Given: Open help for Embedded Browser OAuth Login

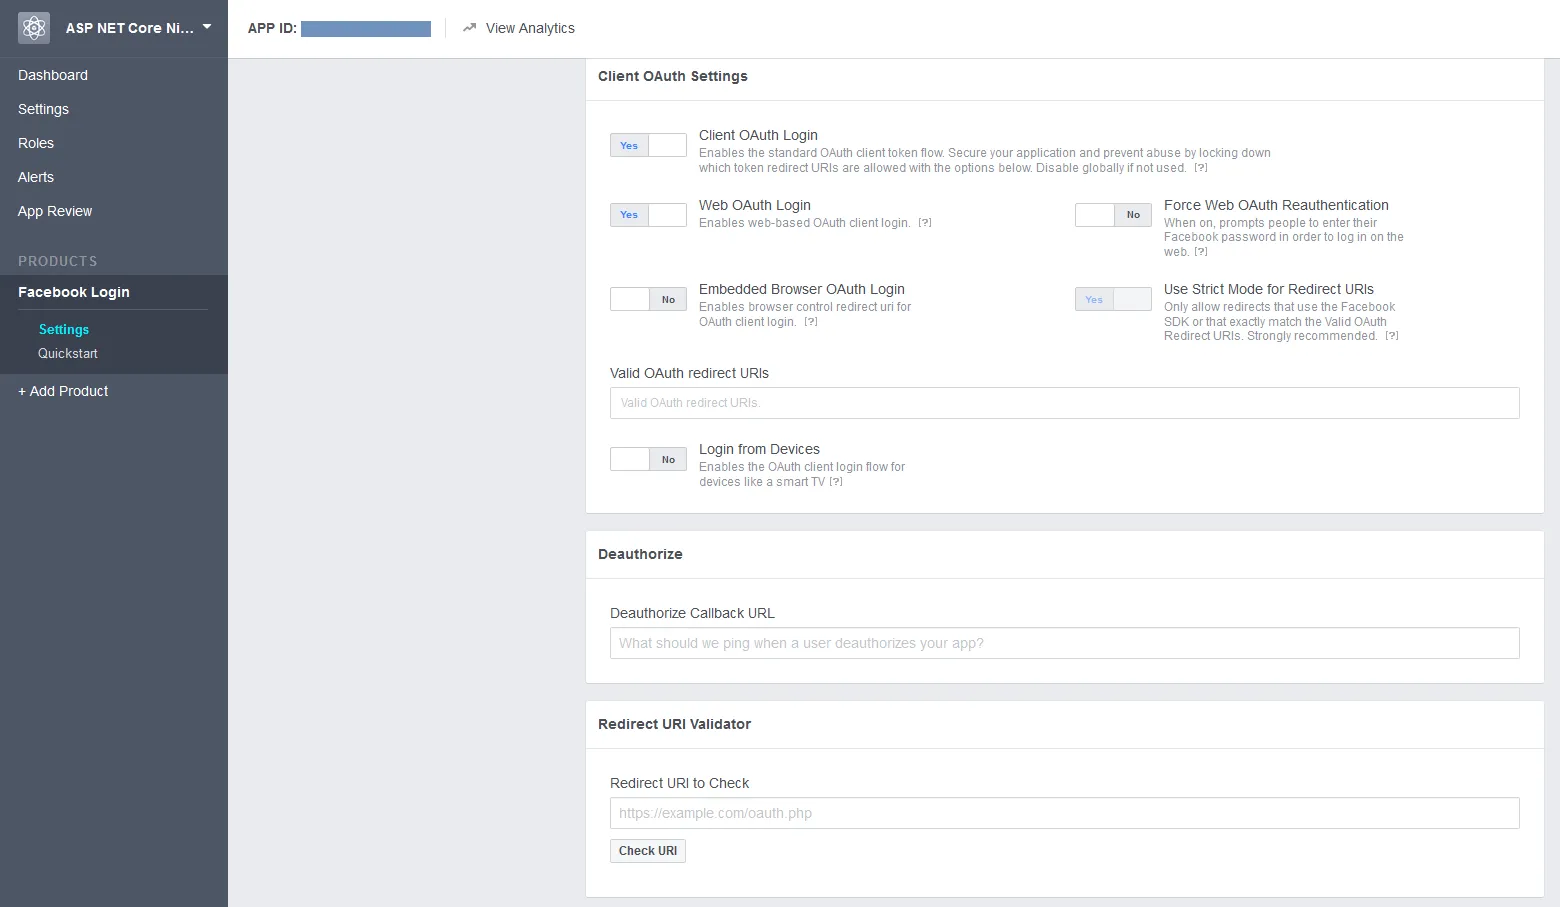Looking at the screenshot, I should pos(811,322).
